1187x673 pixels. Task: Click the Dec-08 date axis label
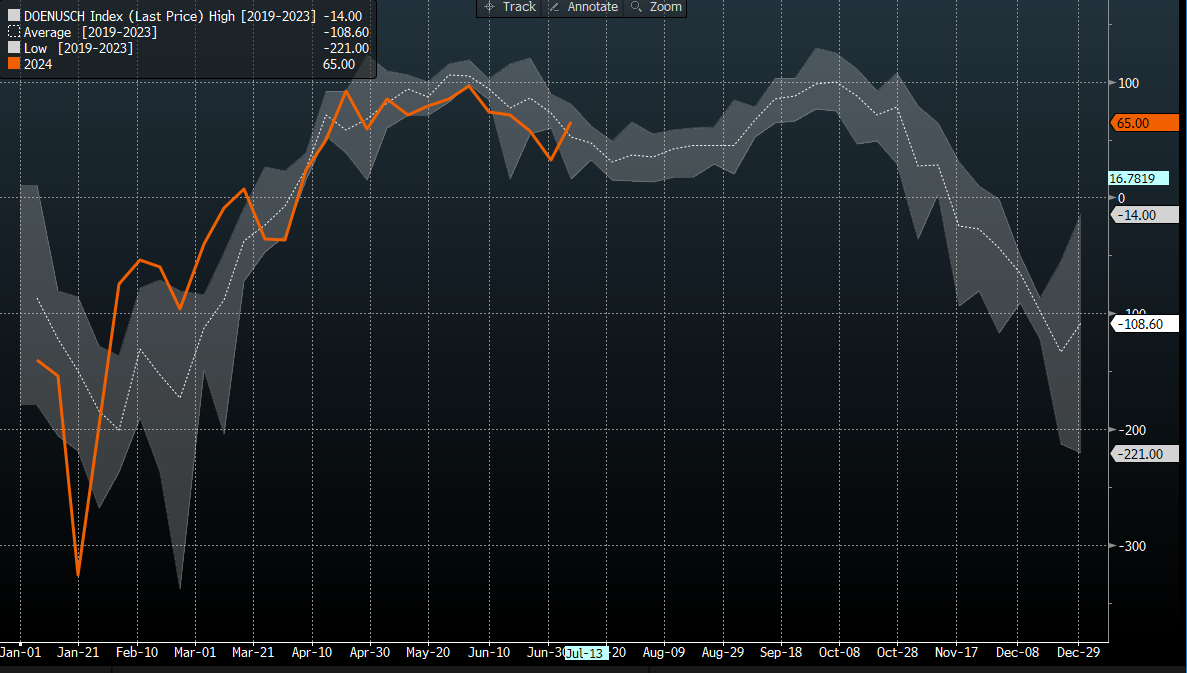coord(1017,652)
